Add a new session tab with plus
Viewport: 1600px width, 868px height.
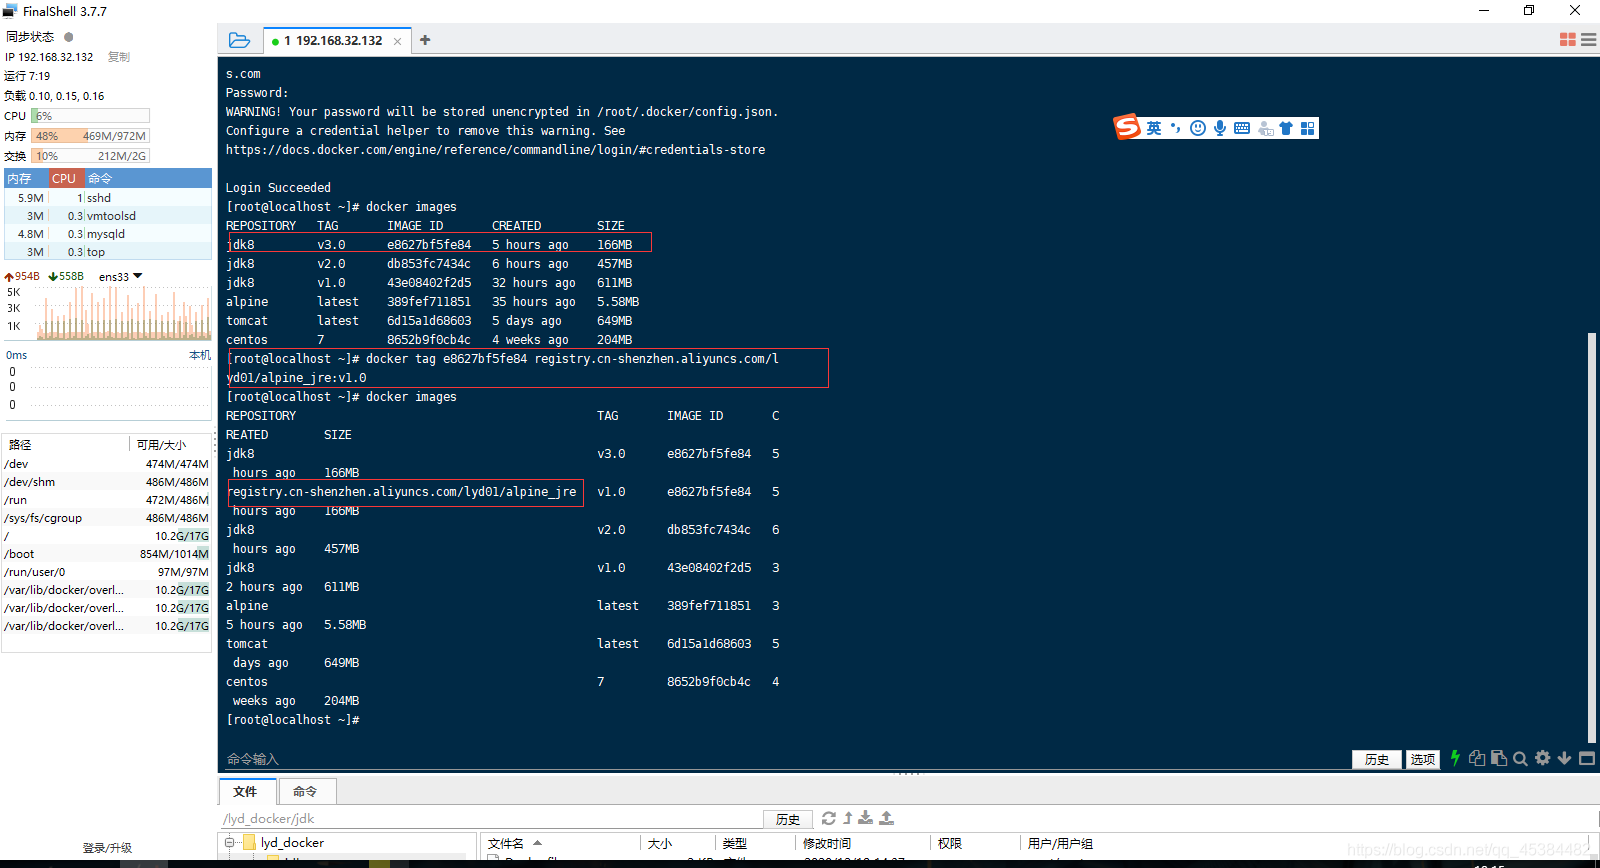coord(425,40)
